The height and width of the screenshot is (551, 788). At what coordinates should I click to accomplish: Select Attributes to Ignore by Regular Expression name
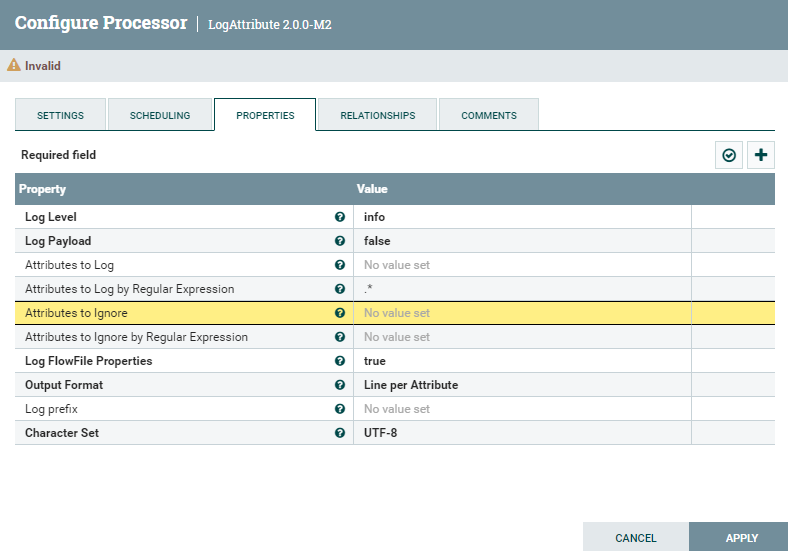[x=136, y=337]
